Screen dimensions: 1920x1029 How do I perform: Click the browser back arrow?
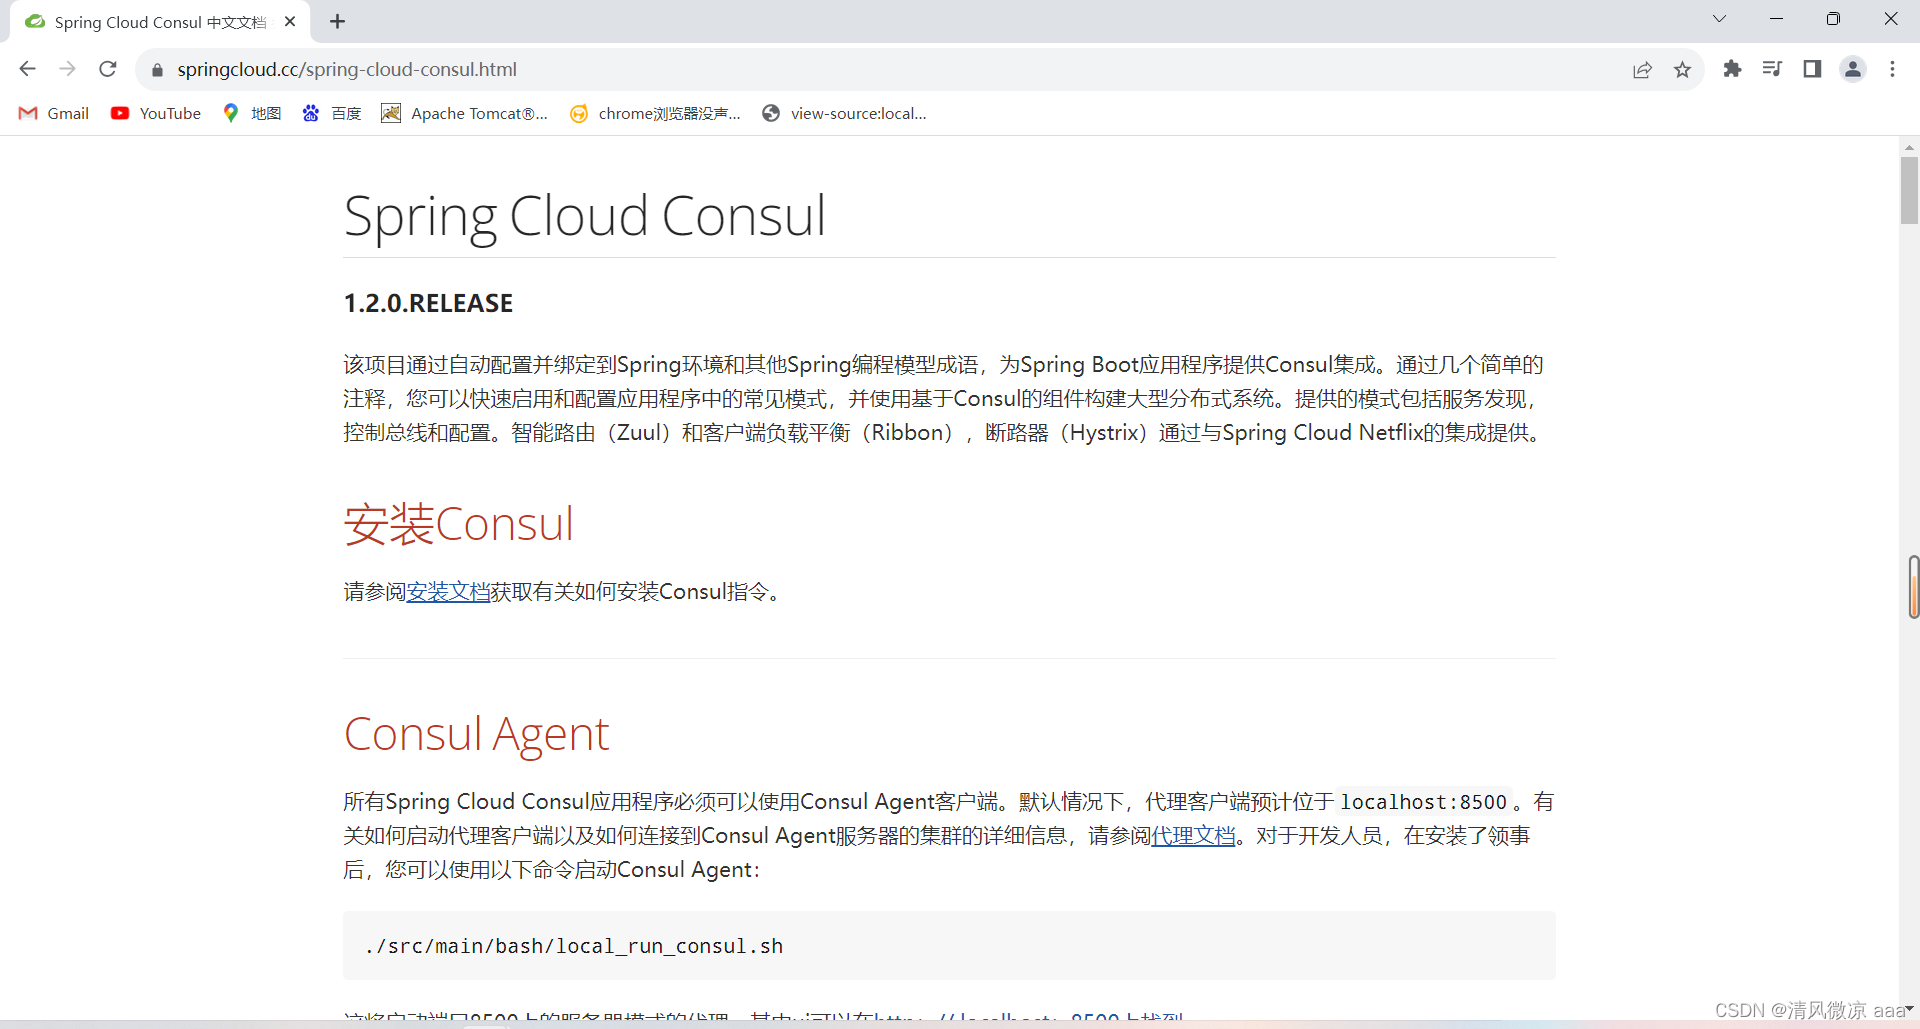(x=28, y=69)
